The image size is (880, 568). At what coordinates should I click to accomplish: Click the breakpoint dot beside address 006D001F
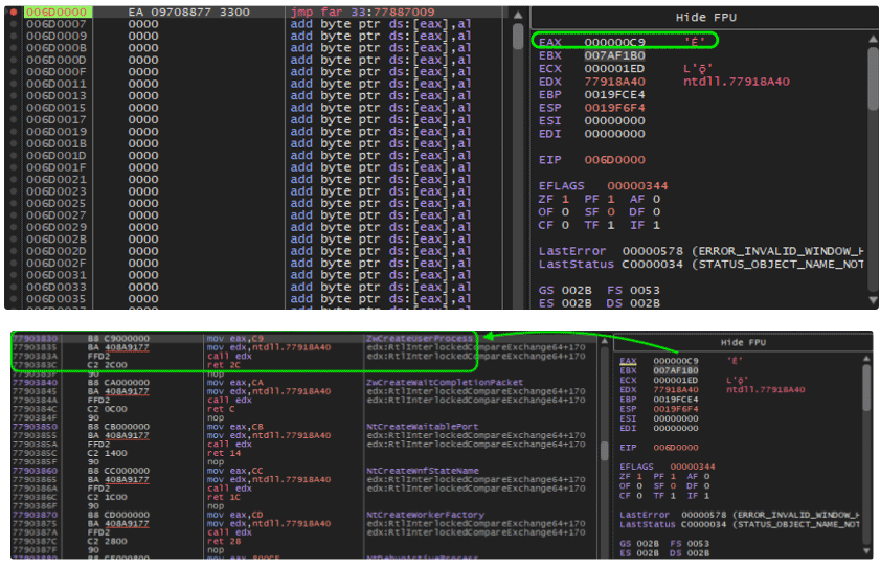[13, 167]
